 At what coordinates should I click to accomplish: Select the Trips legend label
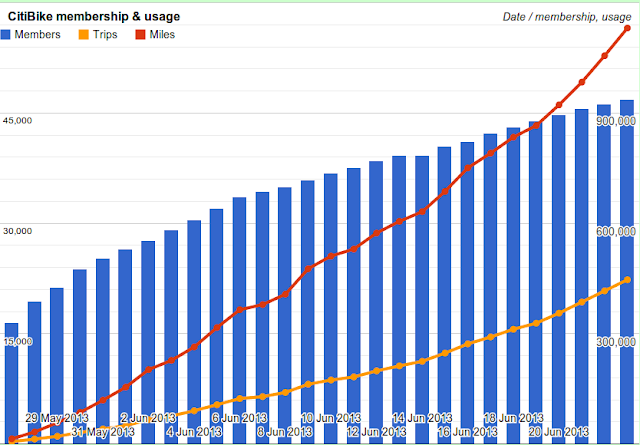[105, 35]
